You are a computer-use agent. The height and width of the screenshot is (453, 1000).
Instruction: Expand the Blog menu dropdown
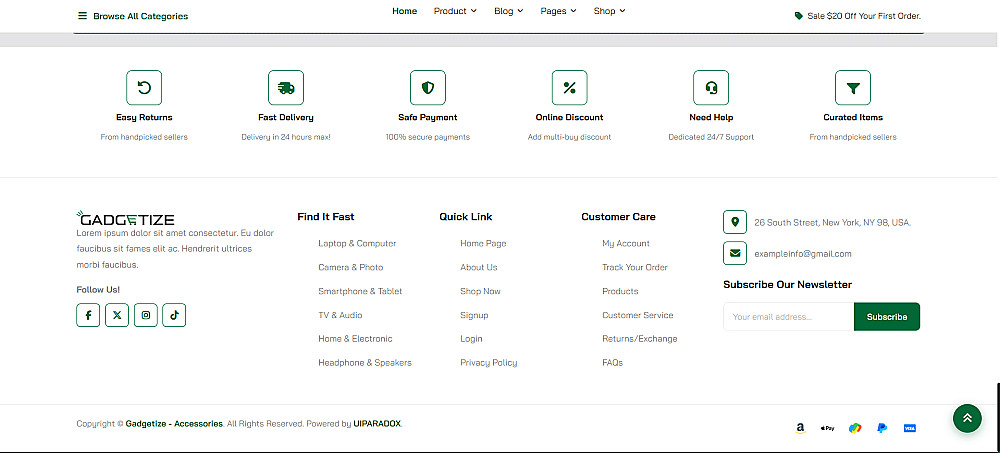pos(509,11)
